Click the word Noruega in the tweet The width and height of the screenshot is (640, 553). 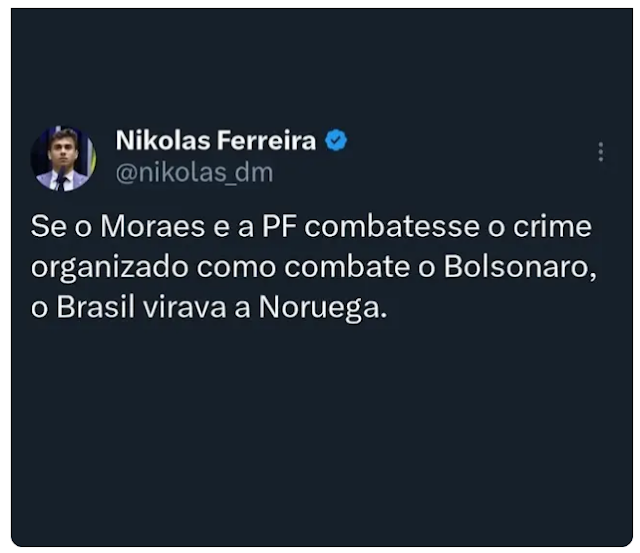pyautogui.click(x=322, y=307)
